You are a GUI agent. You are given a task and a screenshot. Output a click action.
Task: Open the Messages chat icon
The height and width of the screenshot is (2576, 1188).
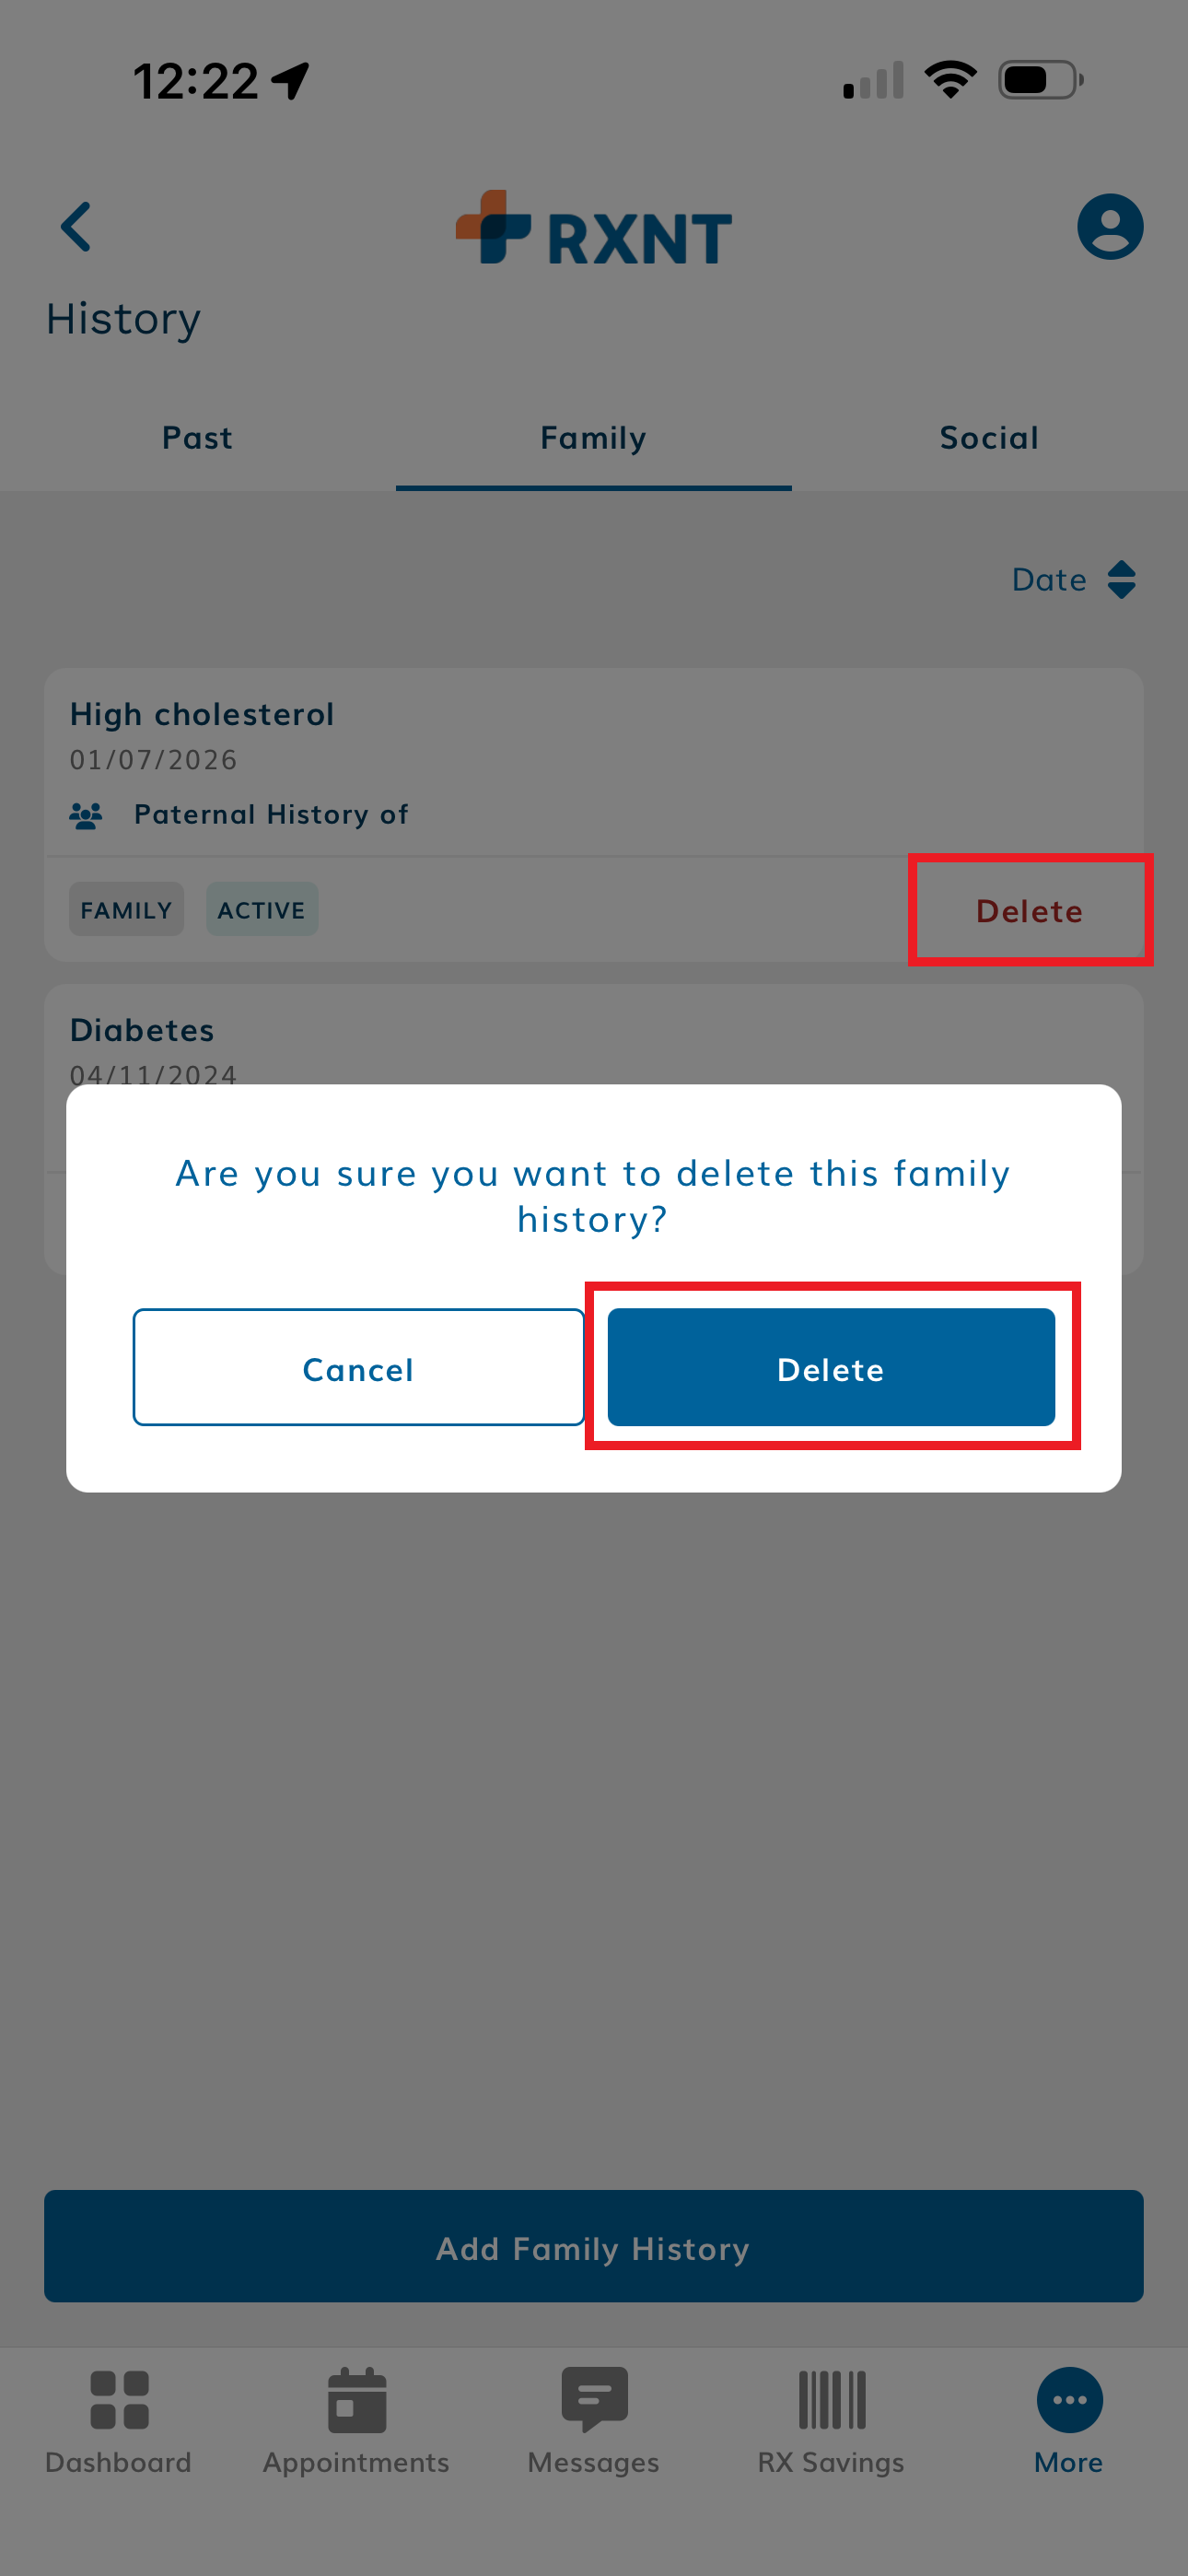(x=594, y=2399)
